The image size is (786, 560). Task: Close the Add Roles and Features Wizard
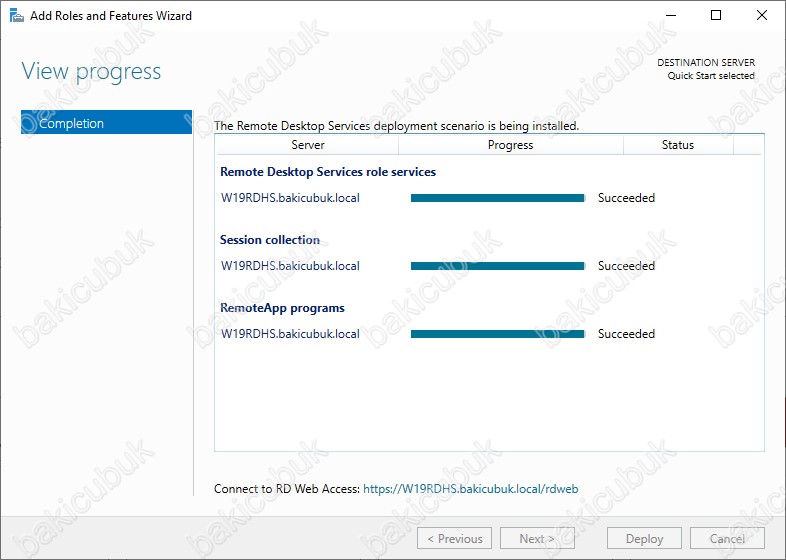pos(761,16)
